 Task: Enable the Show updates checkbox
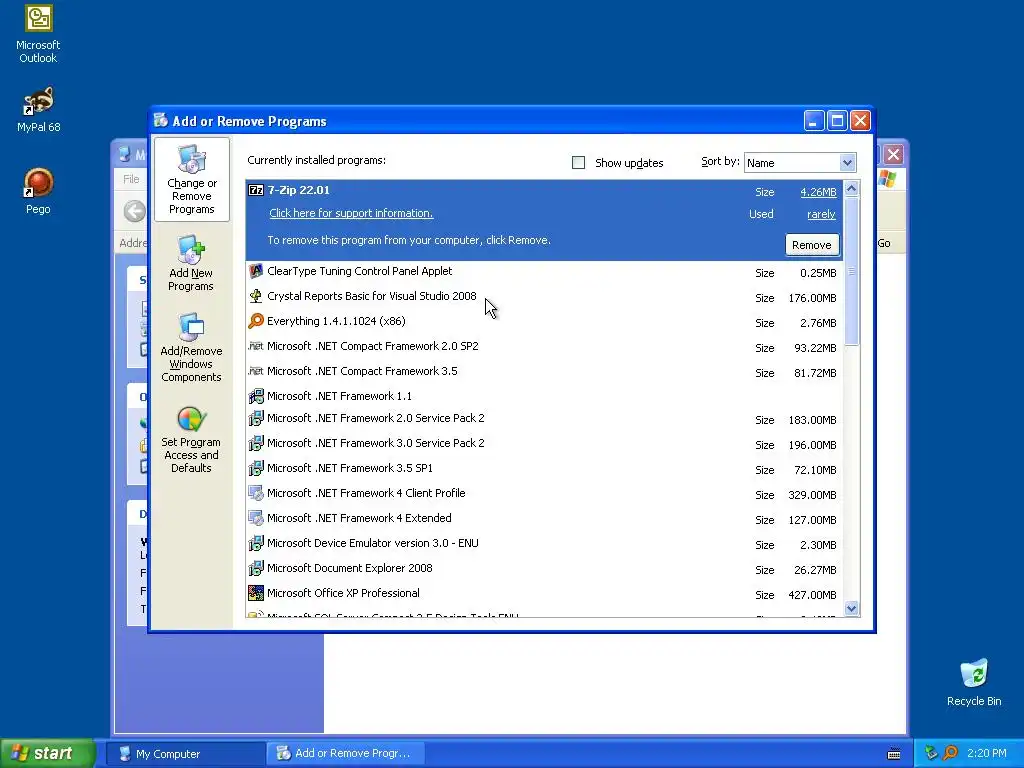(578, 162)
